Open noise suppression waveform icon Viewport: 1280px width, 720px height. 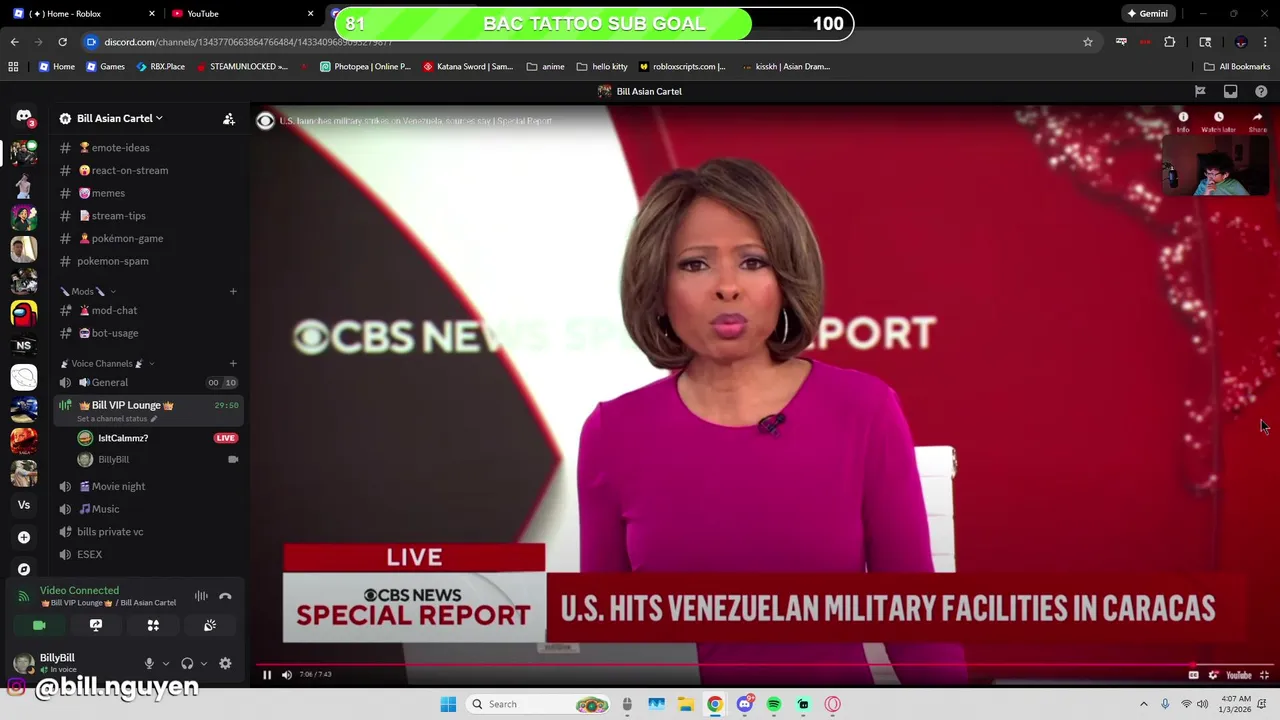click(x=201, y=596)
